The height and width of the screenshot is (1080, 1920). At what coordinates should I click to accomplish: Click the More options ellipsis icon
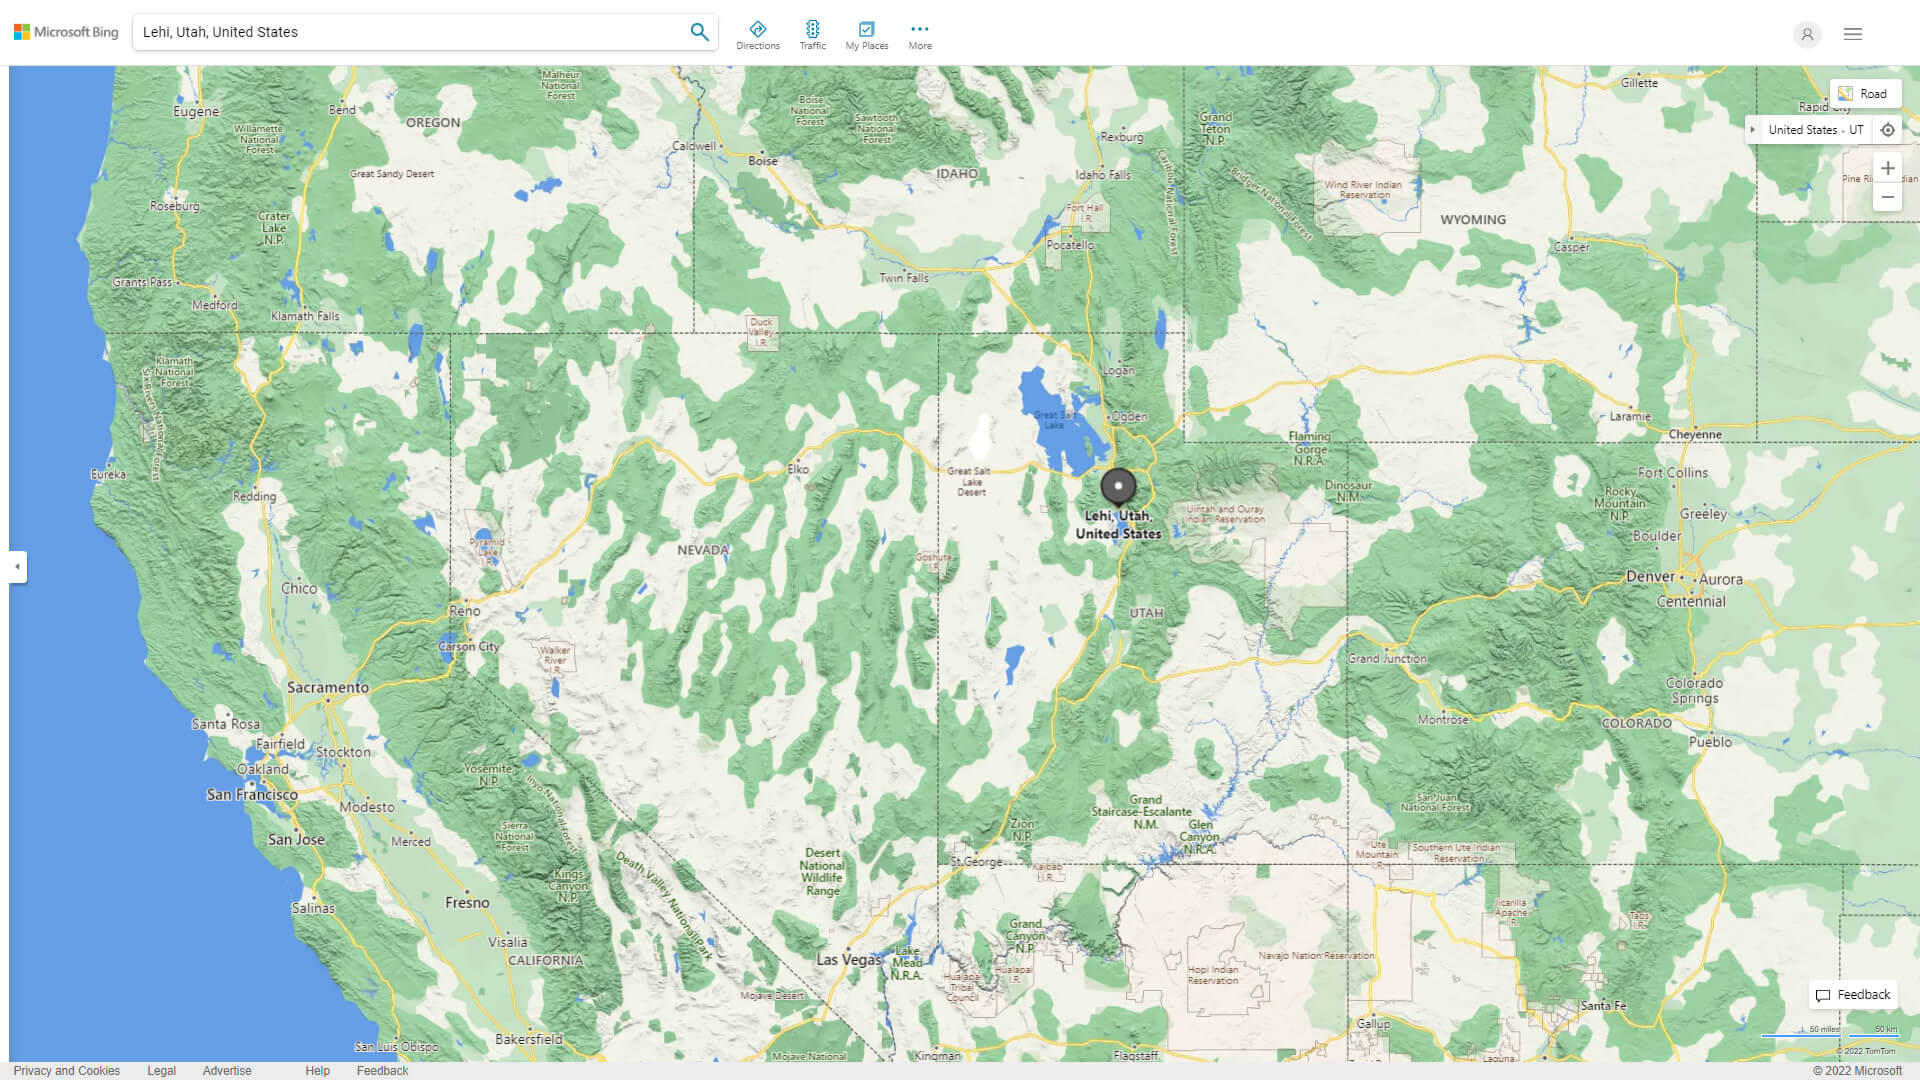(919, 29)
